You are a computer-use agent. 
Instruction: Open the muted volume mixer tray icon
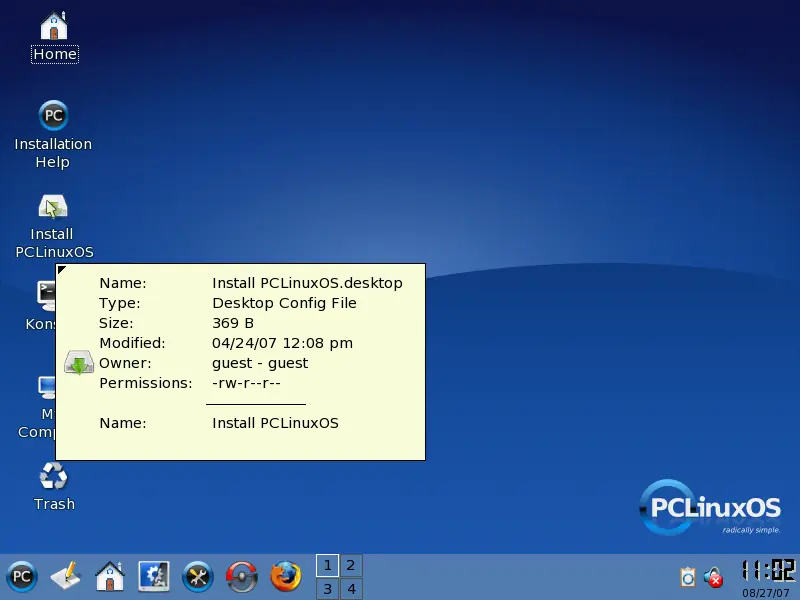pos(713,577)
